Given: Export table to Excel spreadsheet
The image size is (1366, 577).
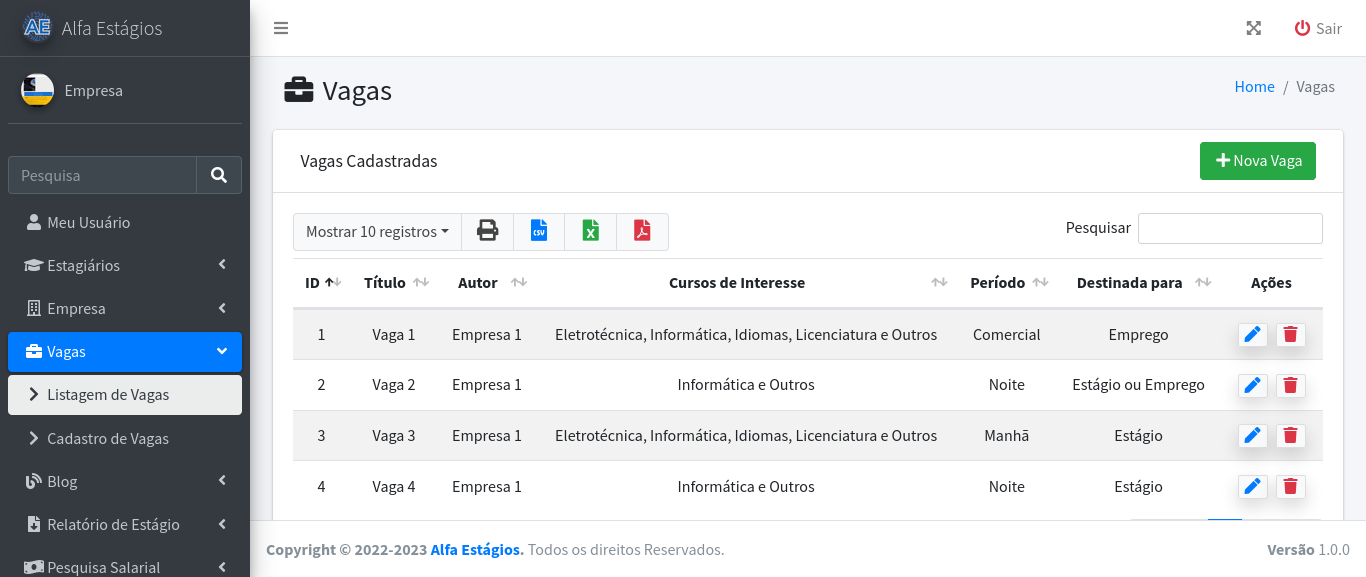Looking at the screenshot, I should point(591,231).
